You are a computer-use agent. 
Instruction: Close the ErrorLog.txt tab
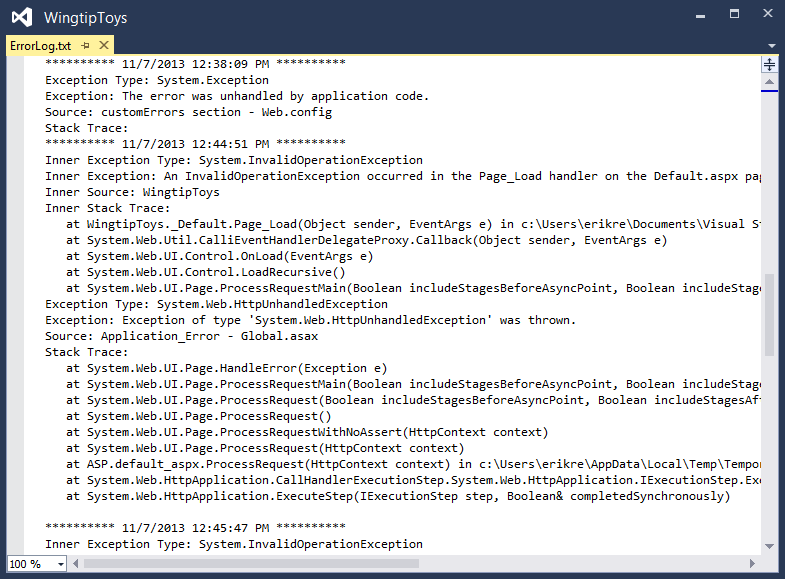click(104, 45)
